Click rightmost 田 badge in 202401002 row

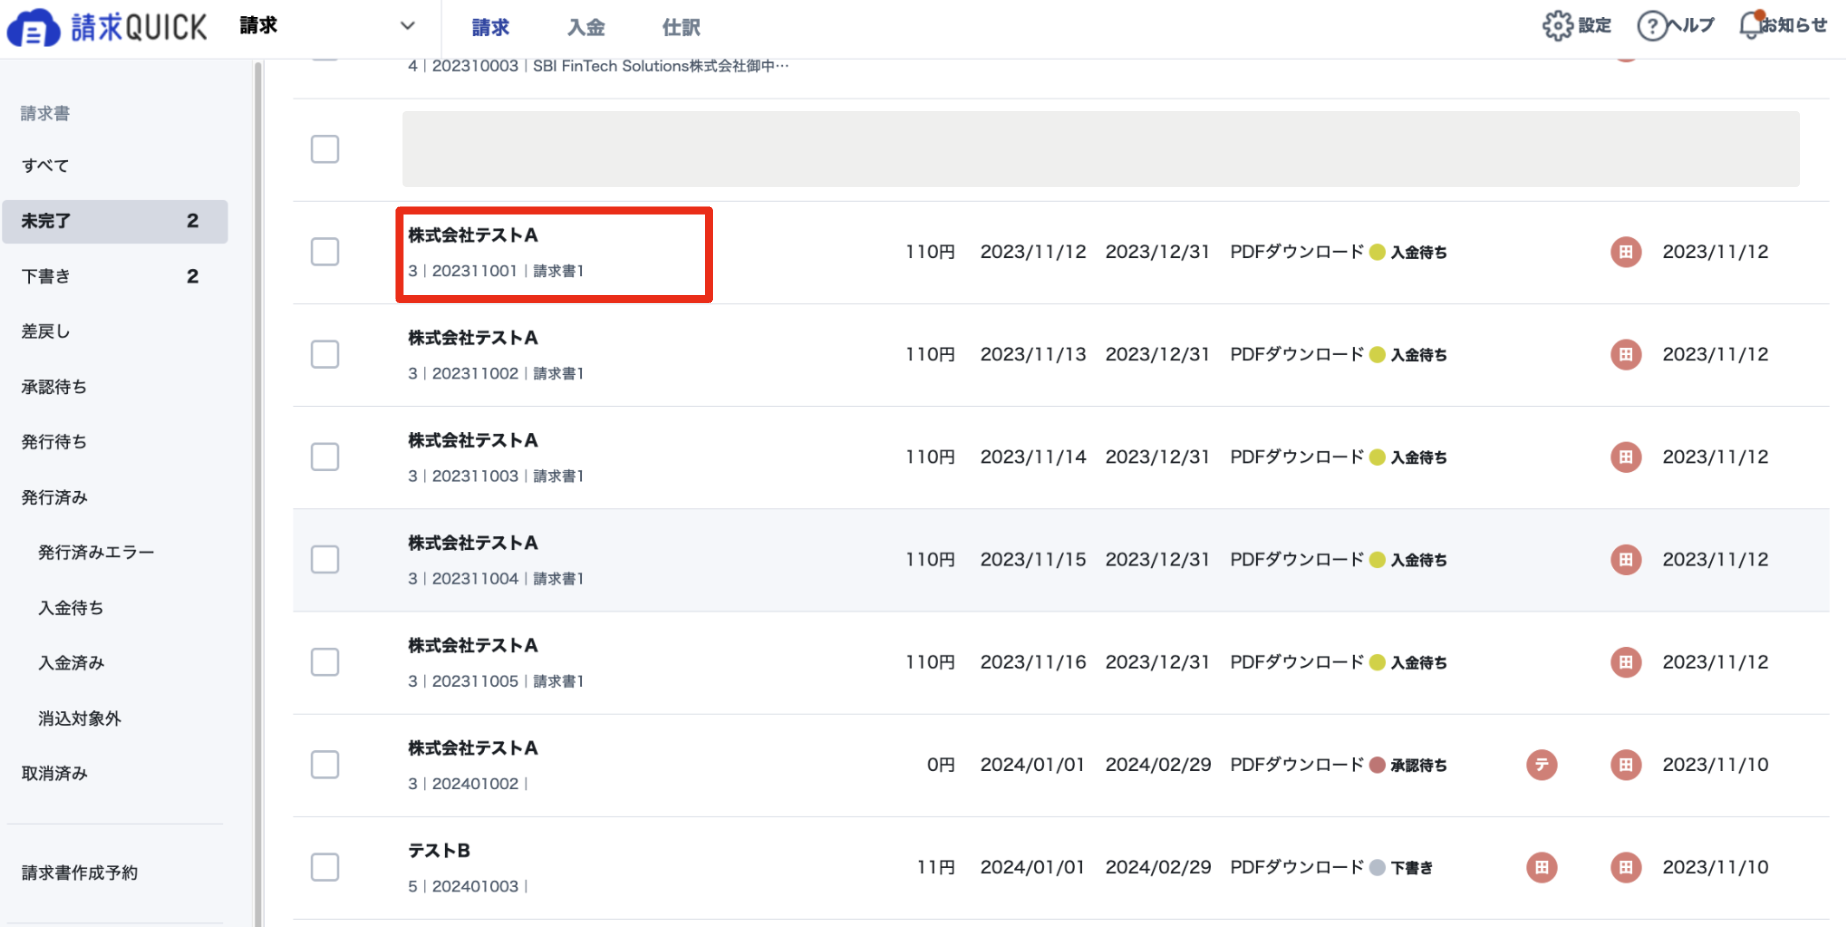pos(1626,765)
